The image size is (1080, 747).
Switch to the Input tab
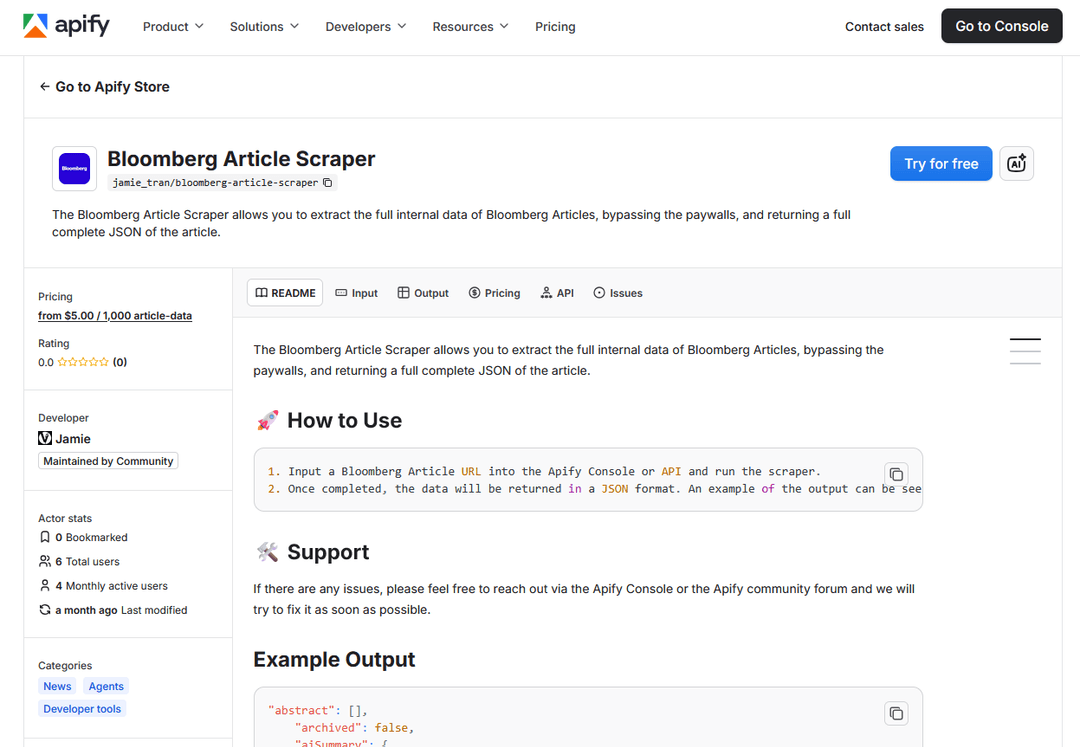pyautogui.click(x=357, y=293)
